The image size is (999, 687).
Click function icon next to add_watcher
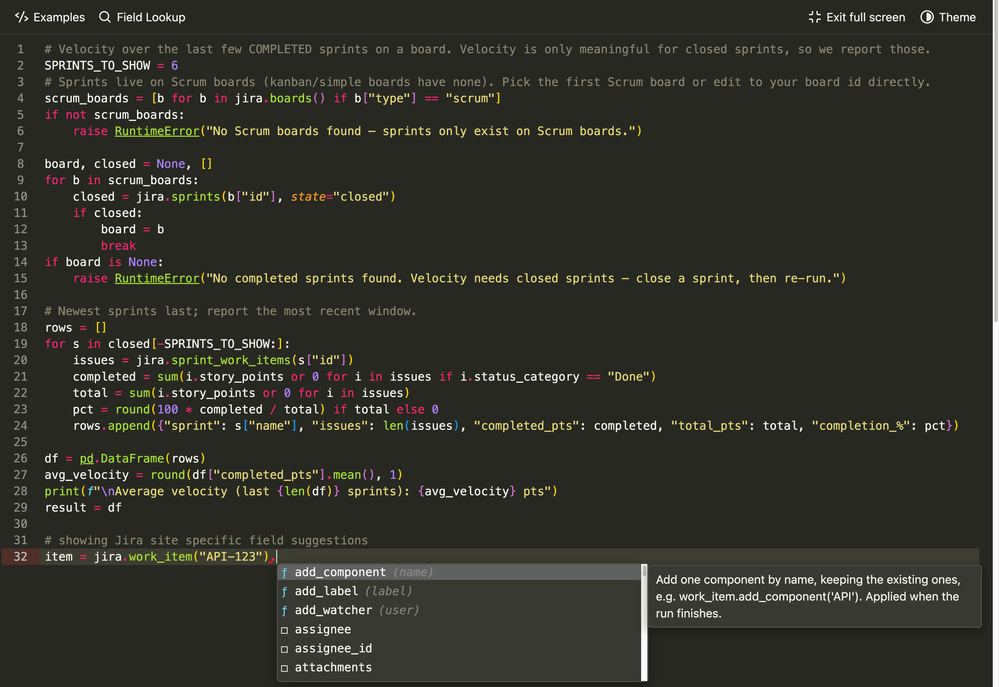click(285, 611)
